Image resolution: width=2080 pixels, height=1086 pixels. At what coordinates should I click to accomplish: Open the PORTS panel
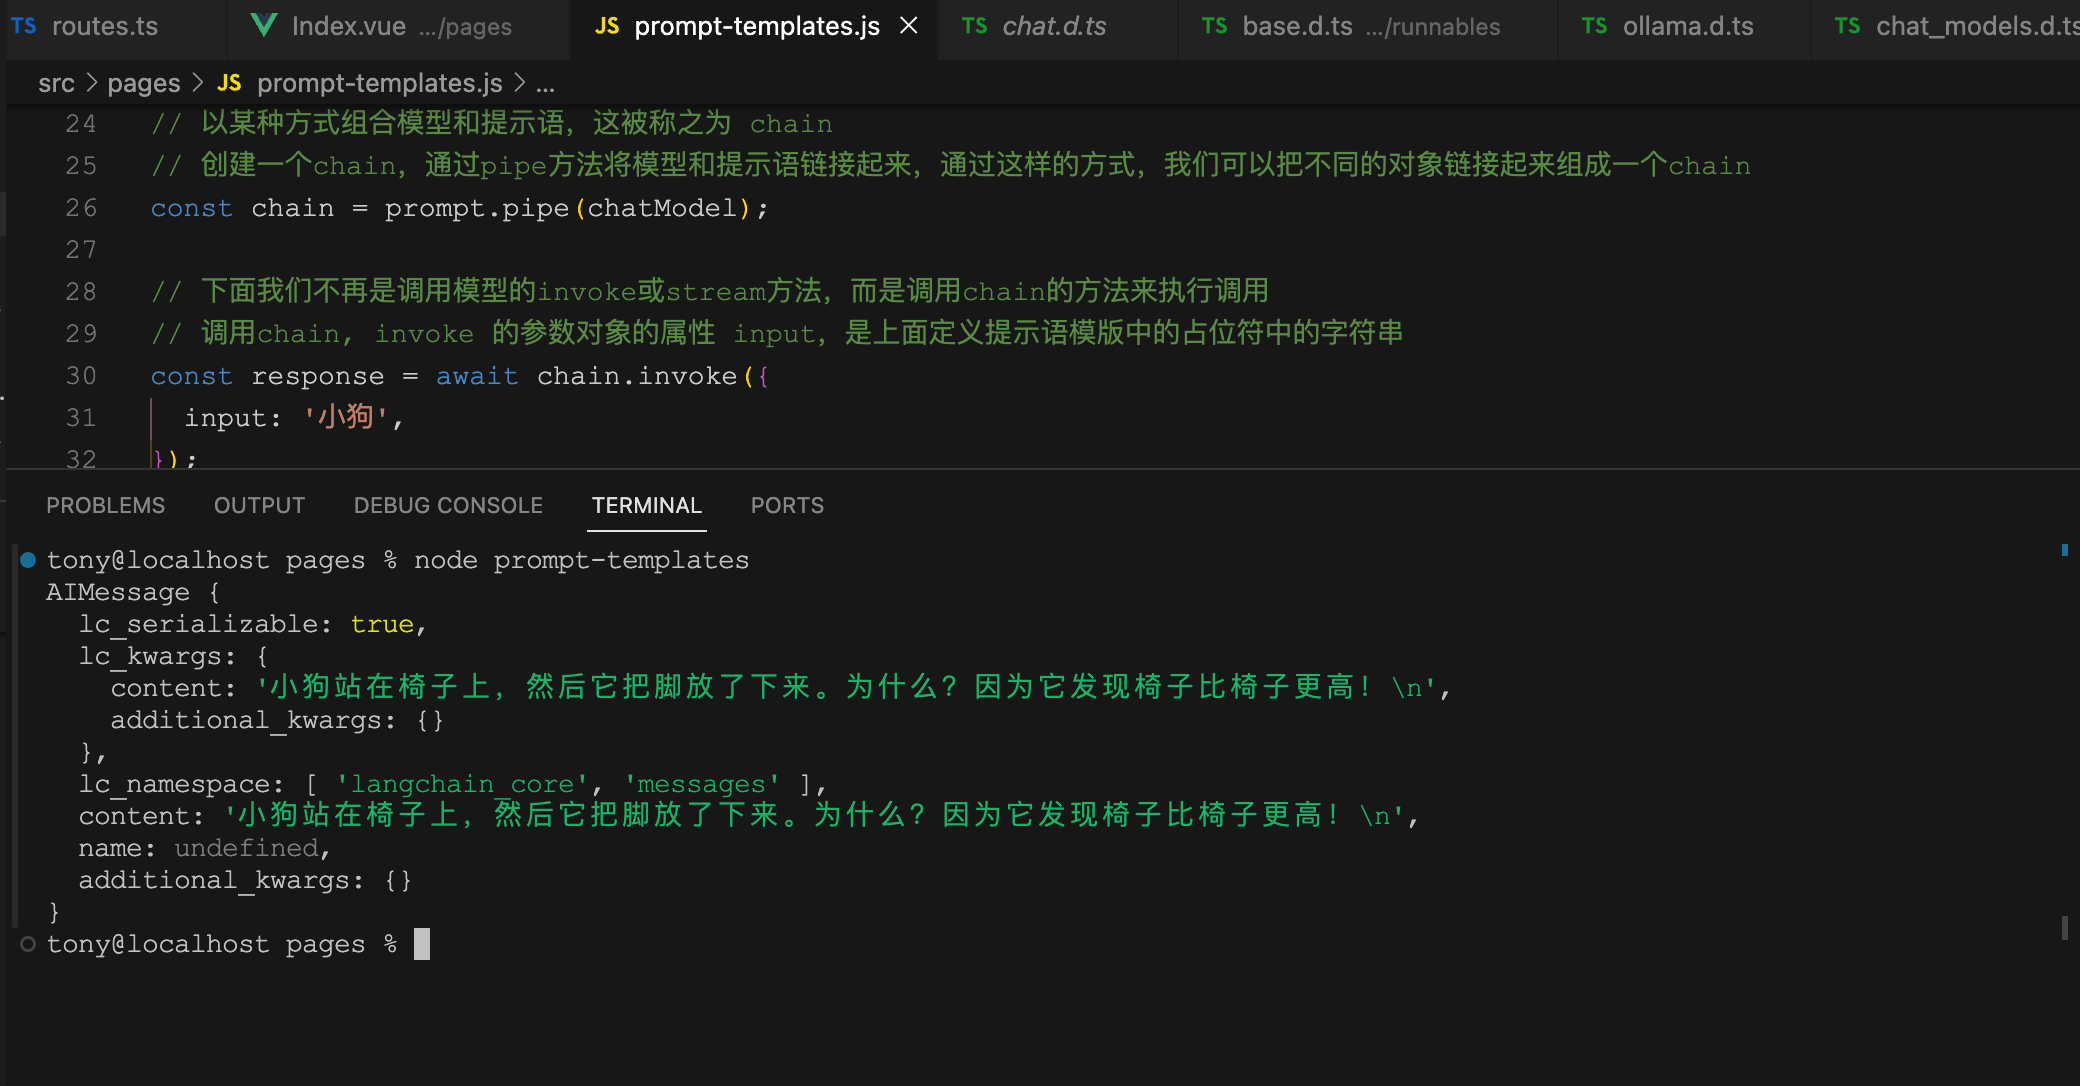click(787, 505)
